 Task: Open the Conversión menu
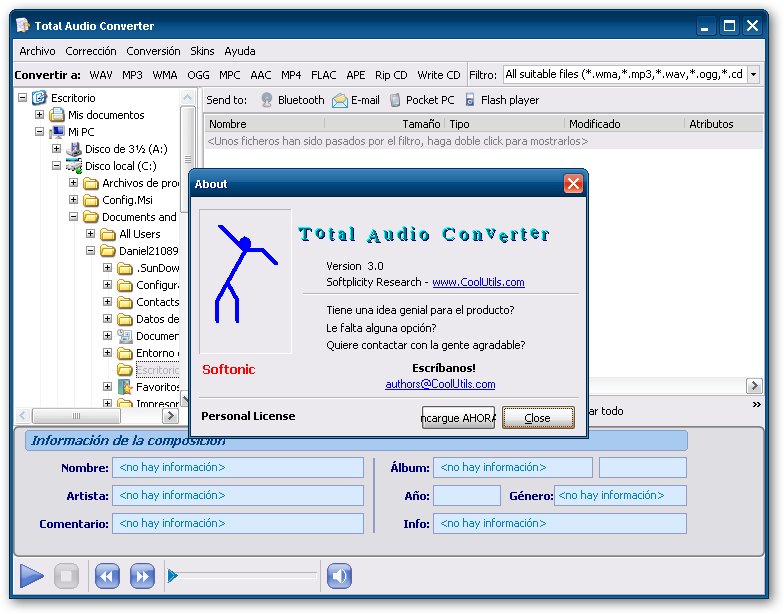click(x=153, y=51)
